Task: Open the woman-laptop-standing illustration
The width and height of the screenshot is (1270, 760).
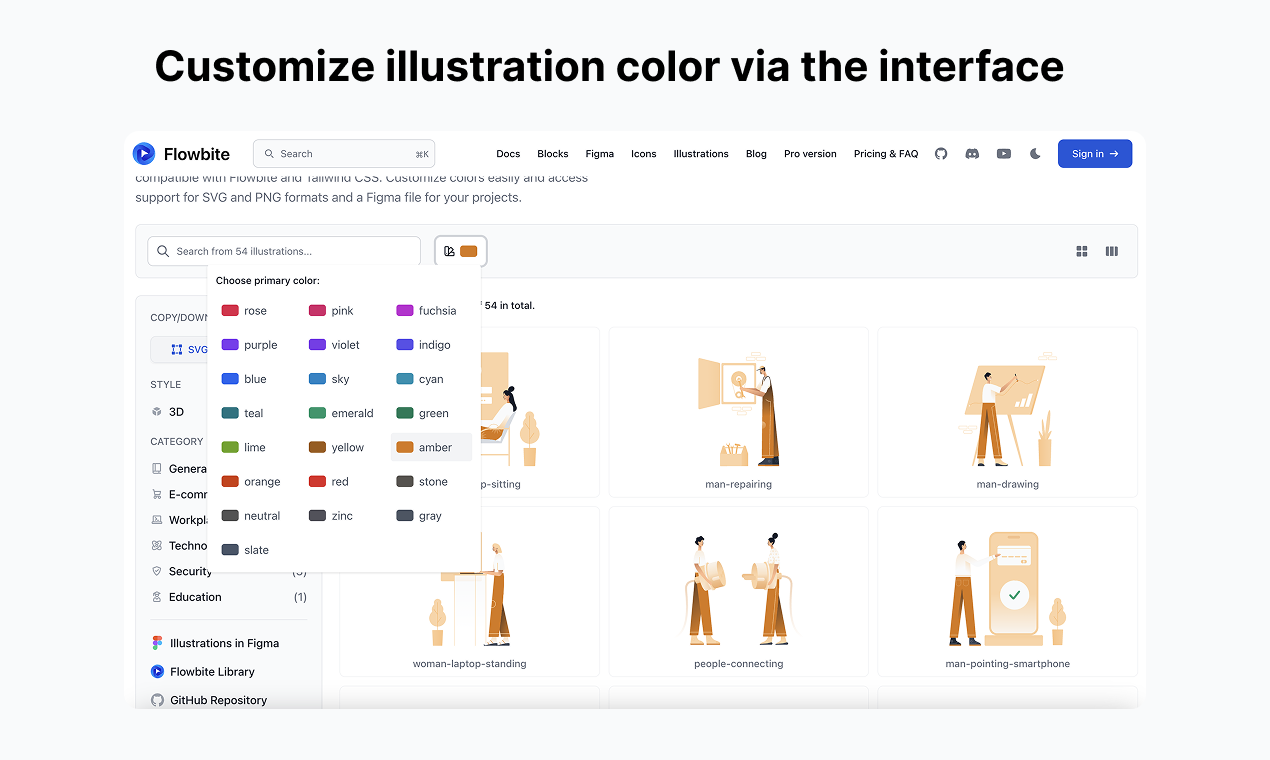Action: click(x=469, y=591)
